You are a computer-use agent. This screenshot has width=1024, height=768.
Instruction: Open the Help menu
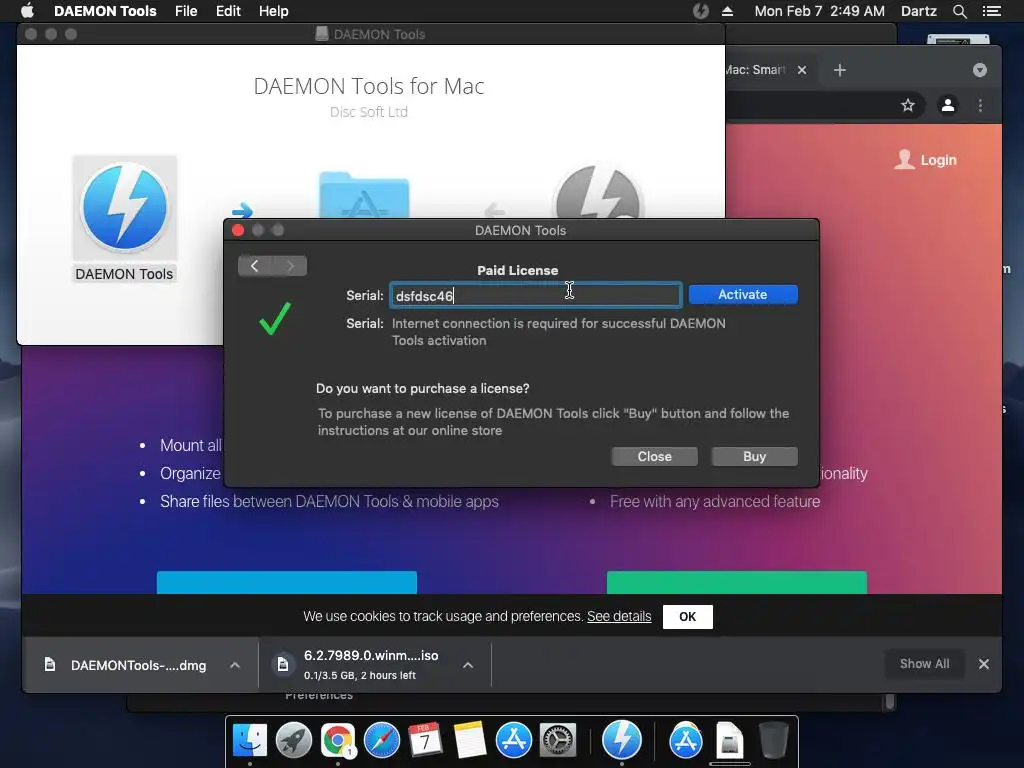tap(274, 11)
